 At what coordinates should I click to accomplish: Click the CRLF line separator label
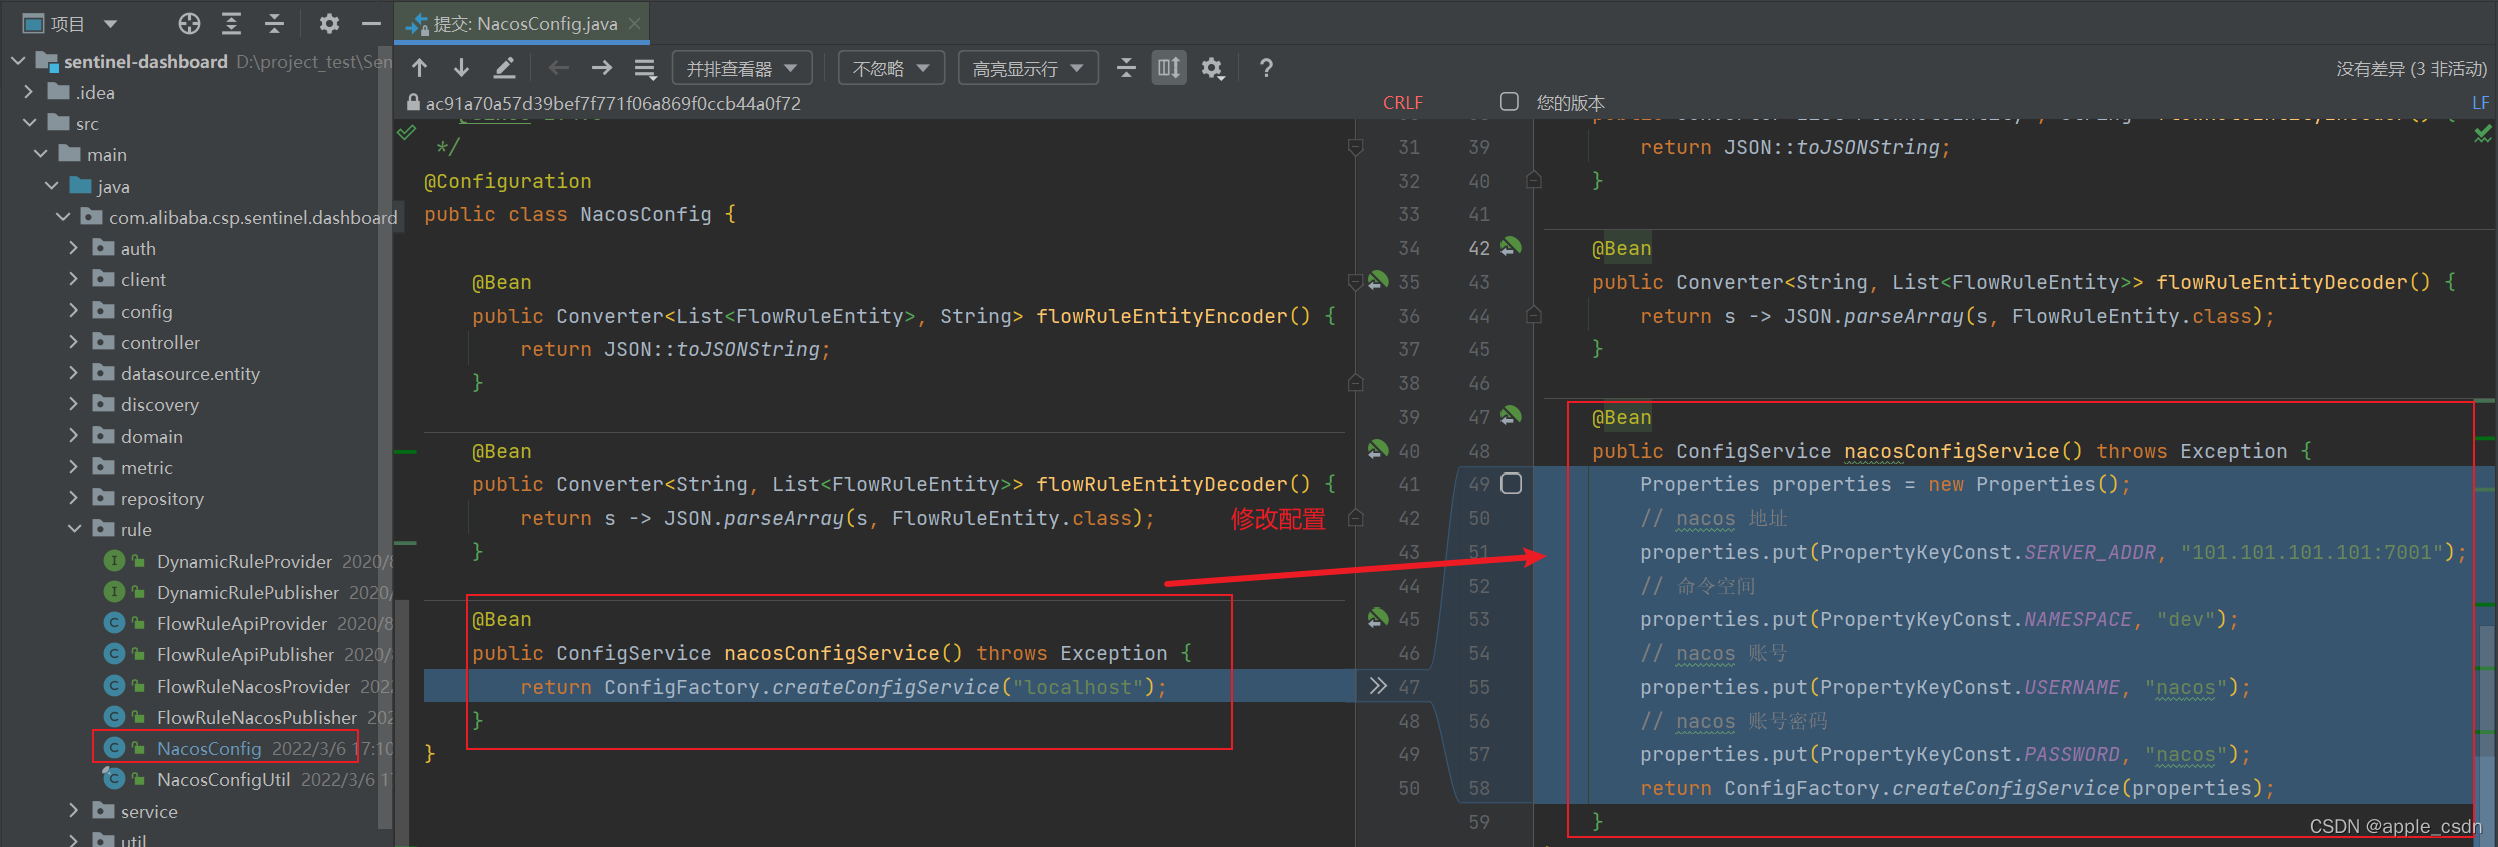(x=1402, y=102)
